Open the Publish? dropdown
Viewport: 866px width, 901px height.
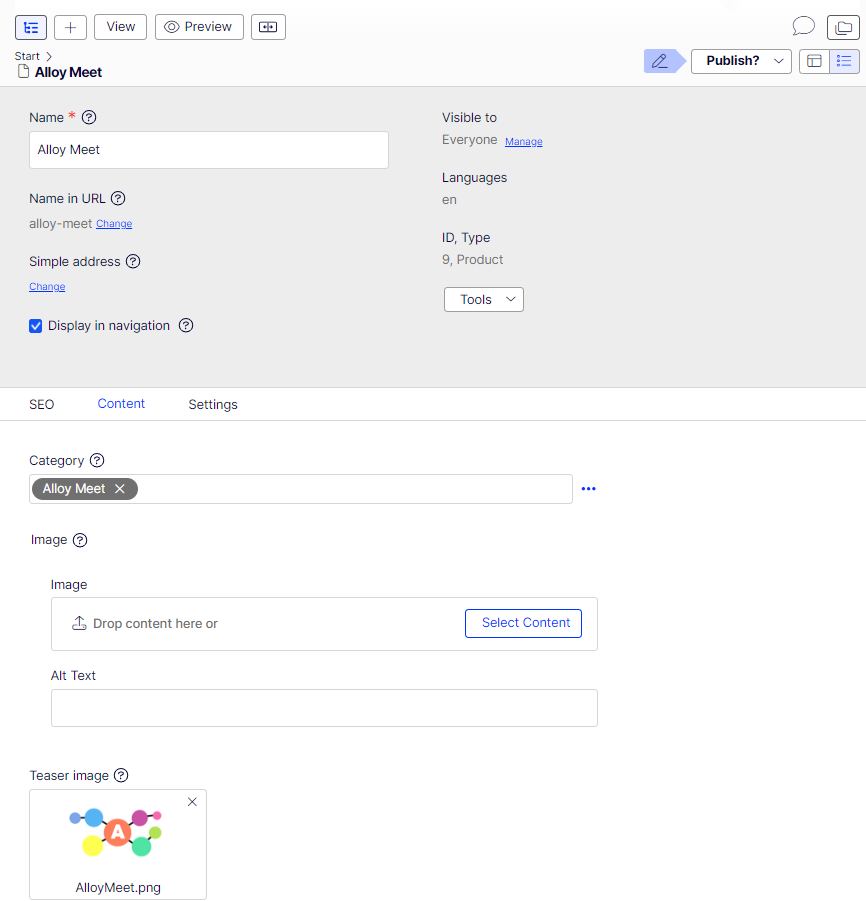741,61
